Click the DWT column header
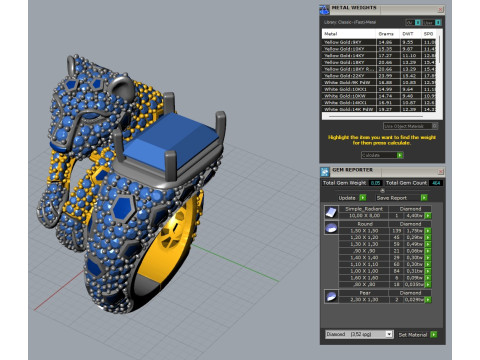This screenshot has width=480, height=360. click(411, 34)
